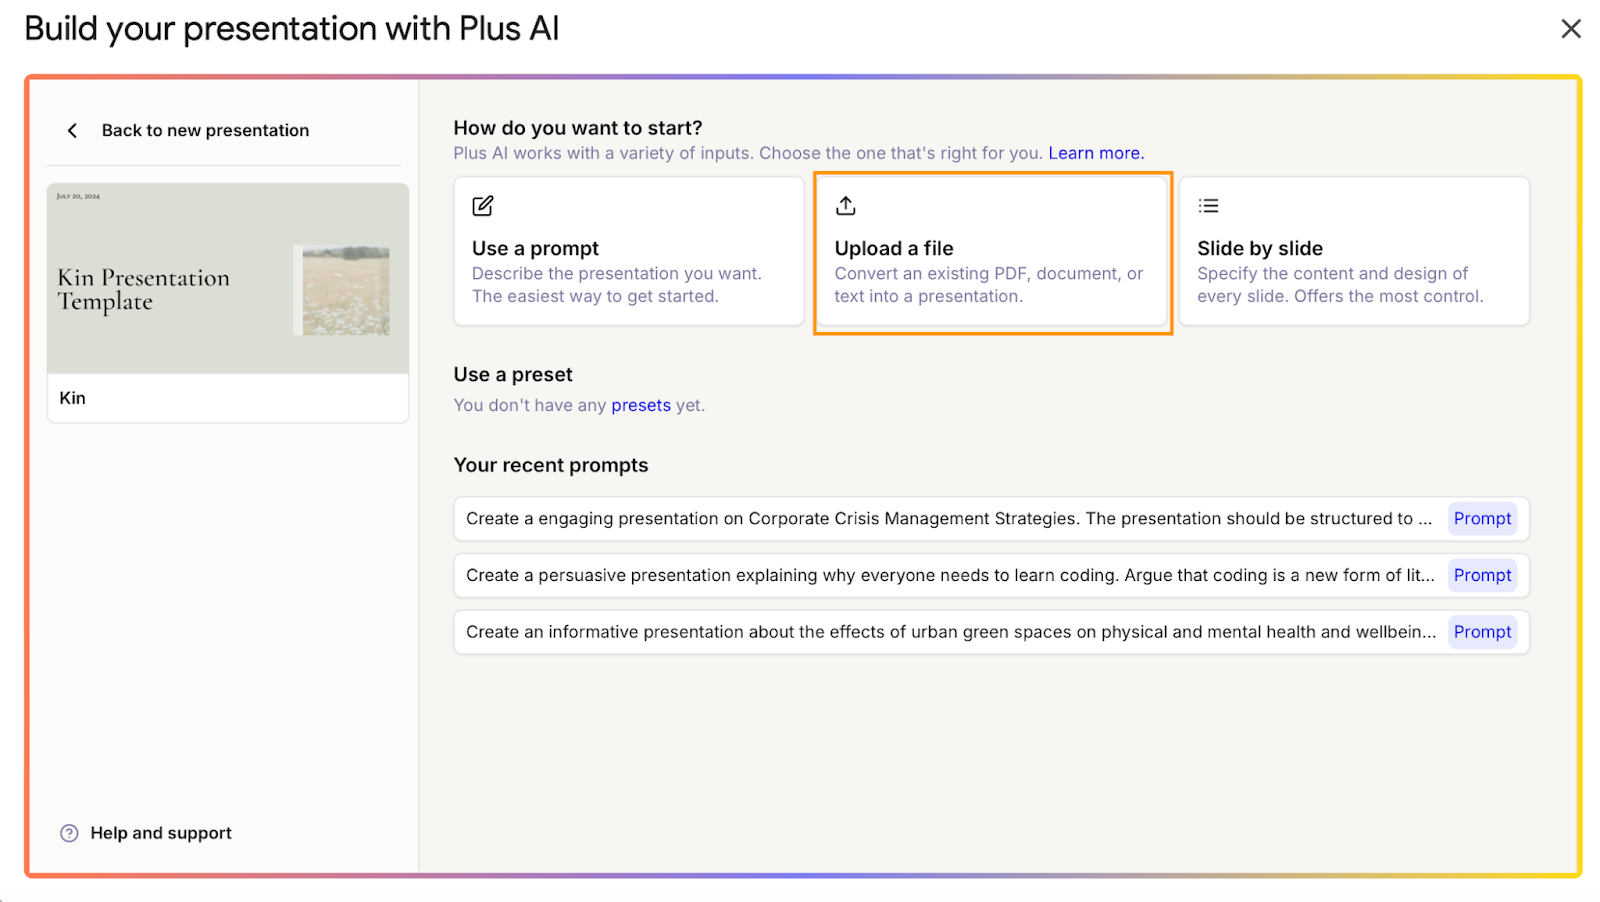This screenshot has height=902, width=1600.
Task: Open the Learn more link
Action: pyautogui.click(x=1096, y=153)
